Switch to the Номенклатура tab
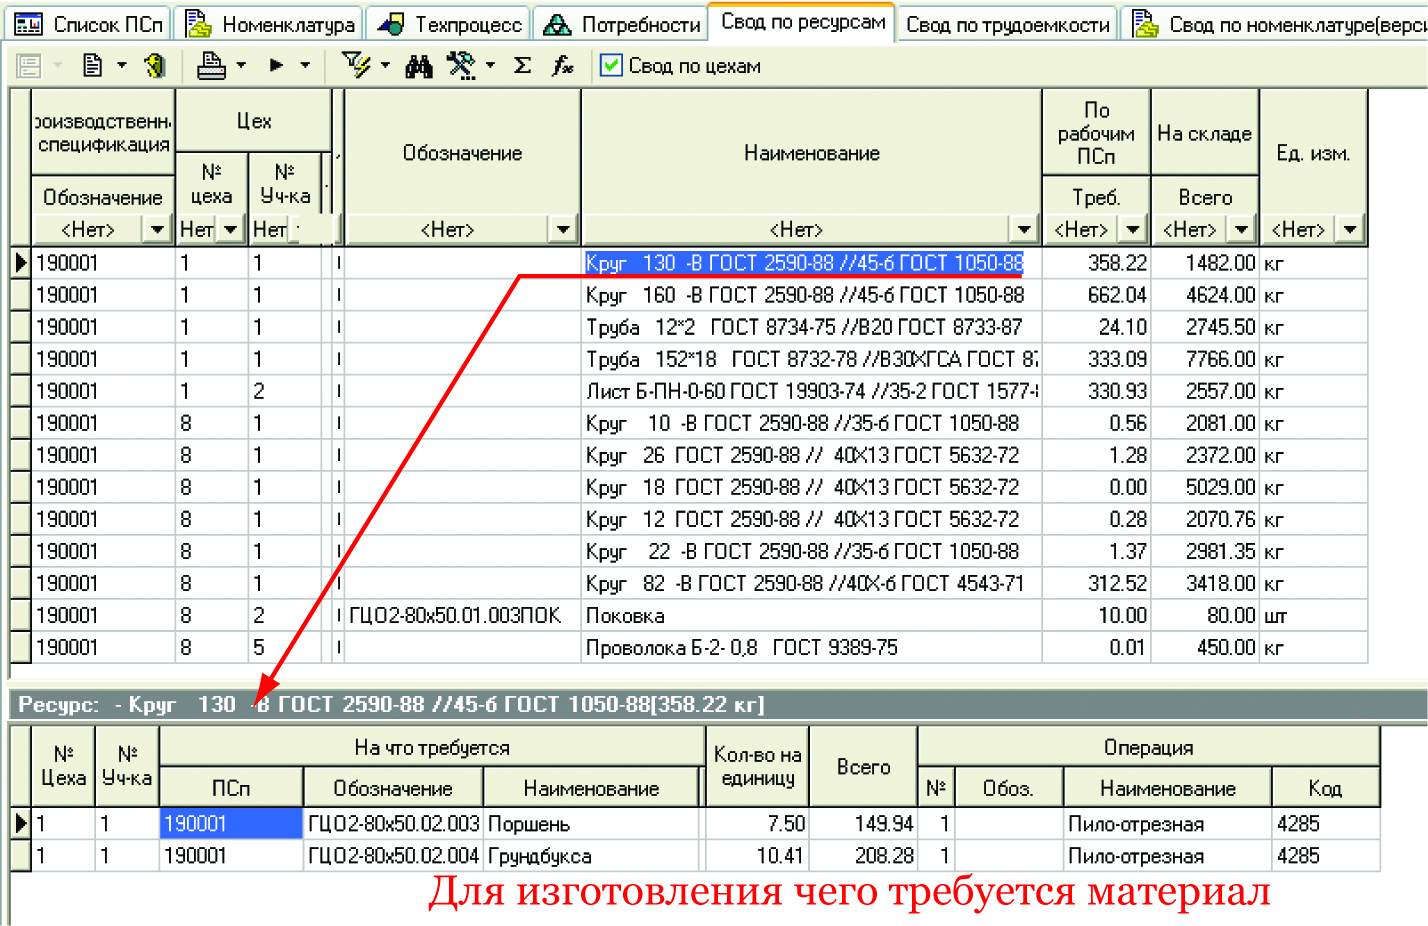Image resolution: width=1428 pixels, height=926 pixels. click(x=271, y=24)
